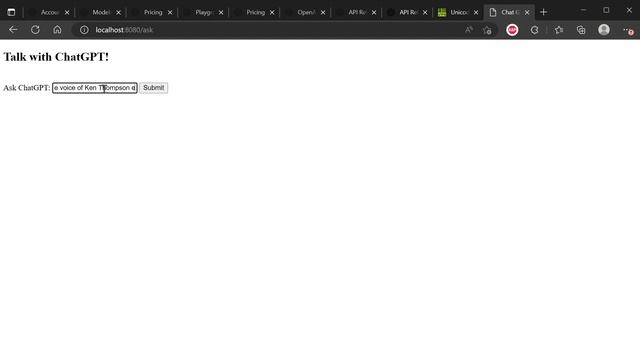Close the Account tab
The height and width of the screenshot is (360, 640).
[x=67, y=13]
